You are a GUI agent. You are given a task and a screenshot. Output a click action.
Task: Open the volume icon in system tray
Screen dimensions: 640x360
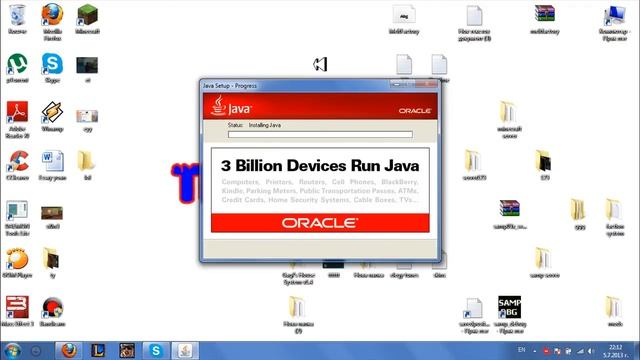(591, 351)
